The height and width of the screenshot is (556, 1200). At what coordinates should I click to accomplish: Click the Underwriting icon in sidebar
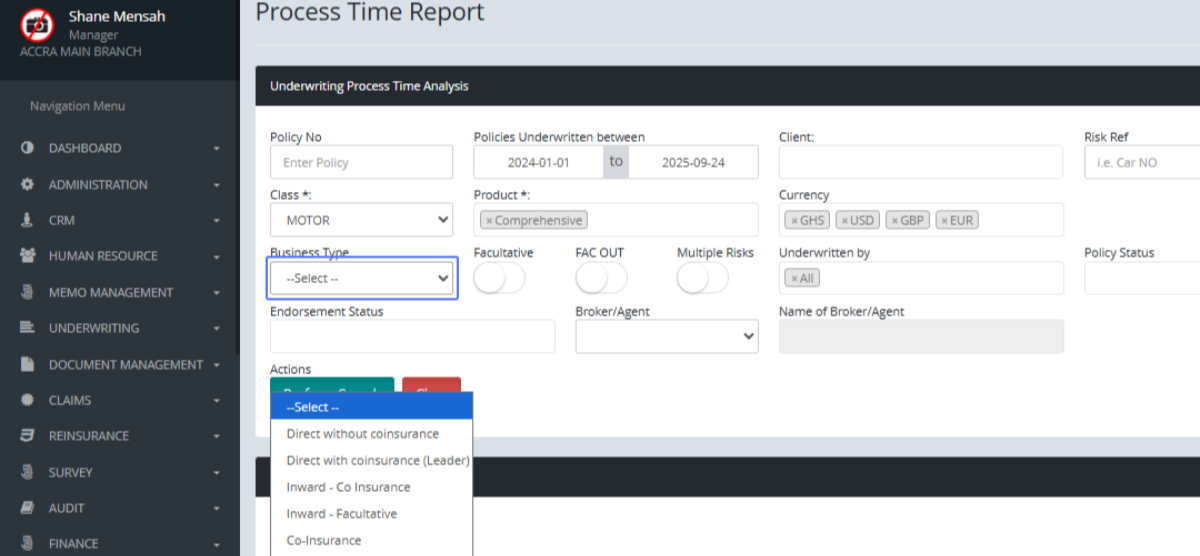point(27,328)
